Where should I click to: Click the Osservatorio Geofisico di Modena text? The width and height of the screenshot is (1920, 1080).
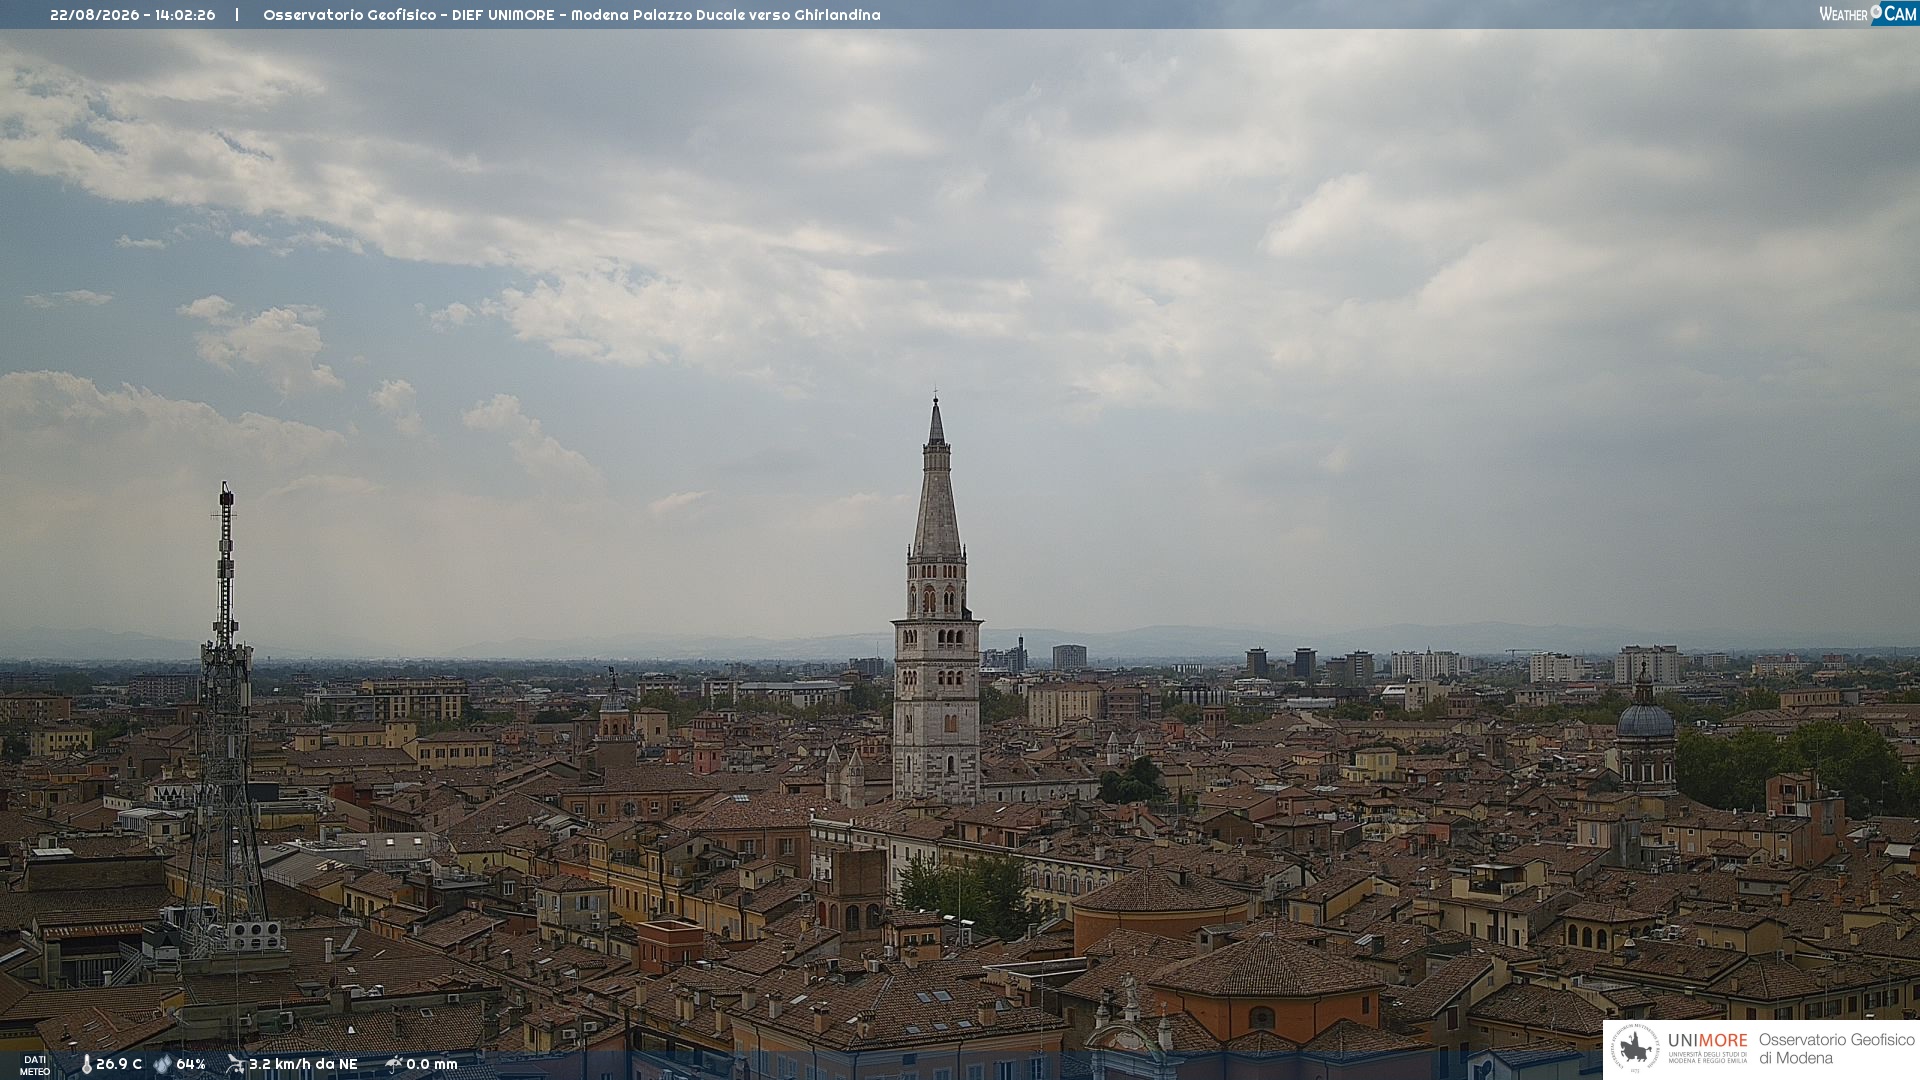pos(1836,1049)
